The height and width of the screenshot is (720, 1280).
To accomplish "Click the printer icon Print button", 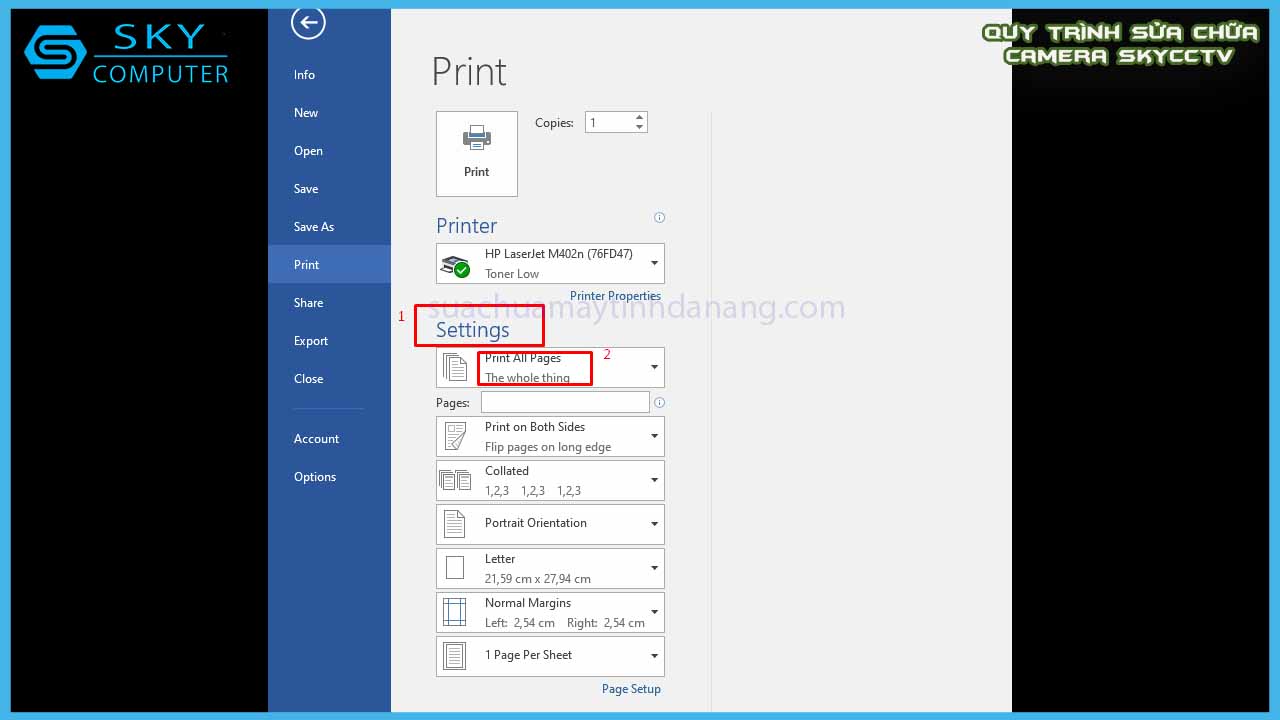I will (x=477, y=153).
